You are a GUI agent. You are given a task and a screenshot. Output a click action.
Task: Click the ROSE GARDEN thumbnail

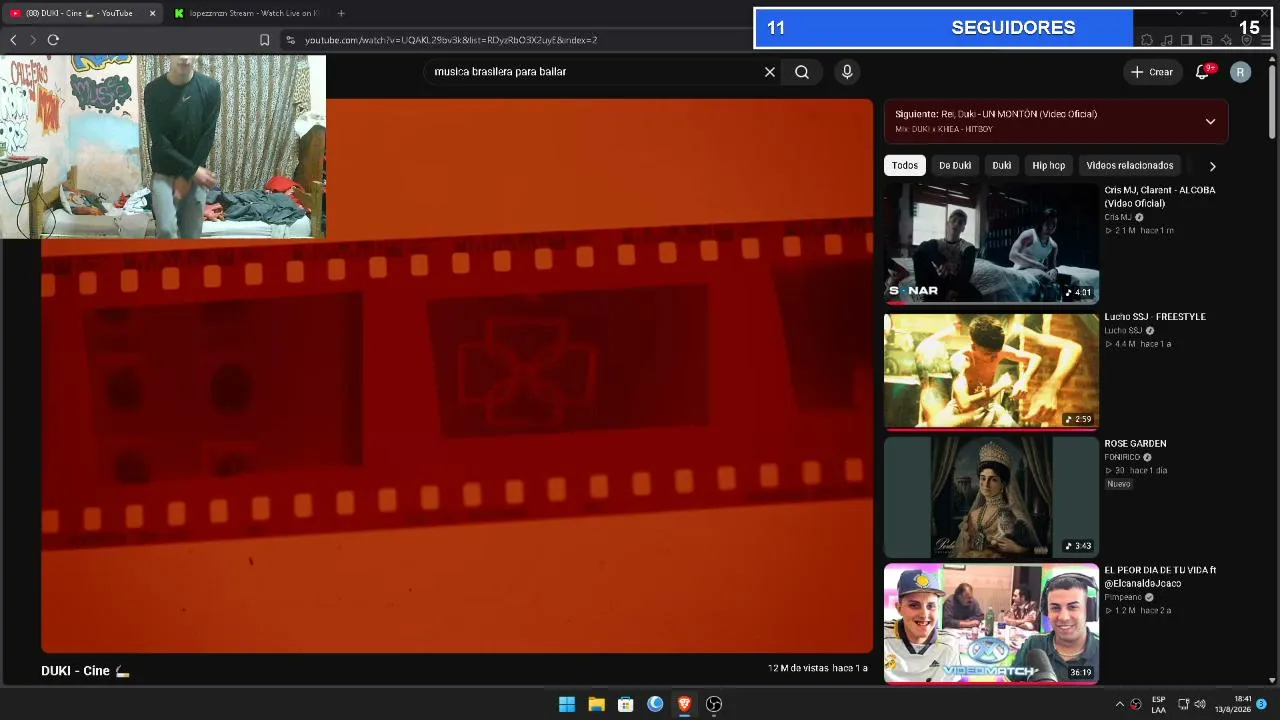991,497
